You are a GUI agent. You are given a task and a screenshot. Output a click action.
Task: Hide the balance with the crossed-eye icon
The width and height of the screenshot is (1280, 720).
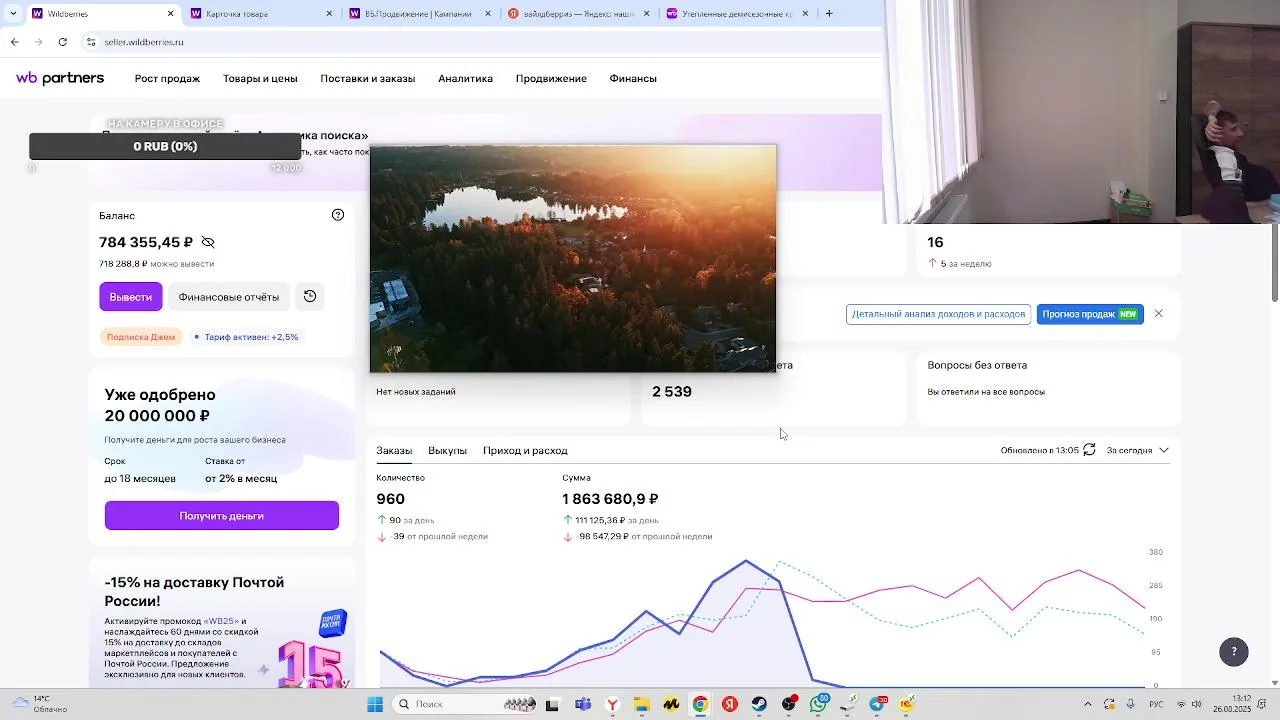coord(208,242)
